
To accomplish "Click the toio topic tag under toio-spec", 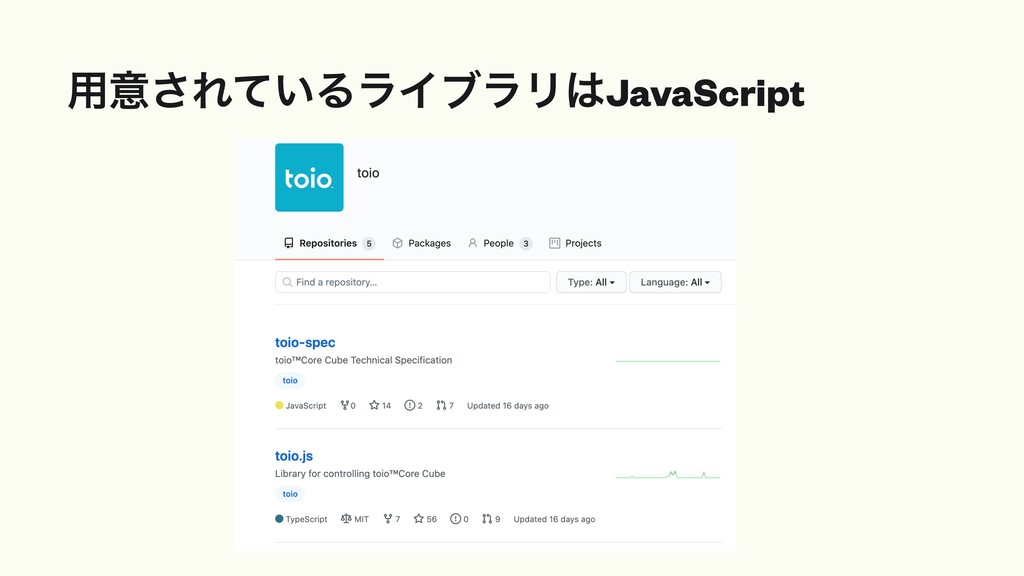I will coord(290,380).
